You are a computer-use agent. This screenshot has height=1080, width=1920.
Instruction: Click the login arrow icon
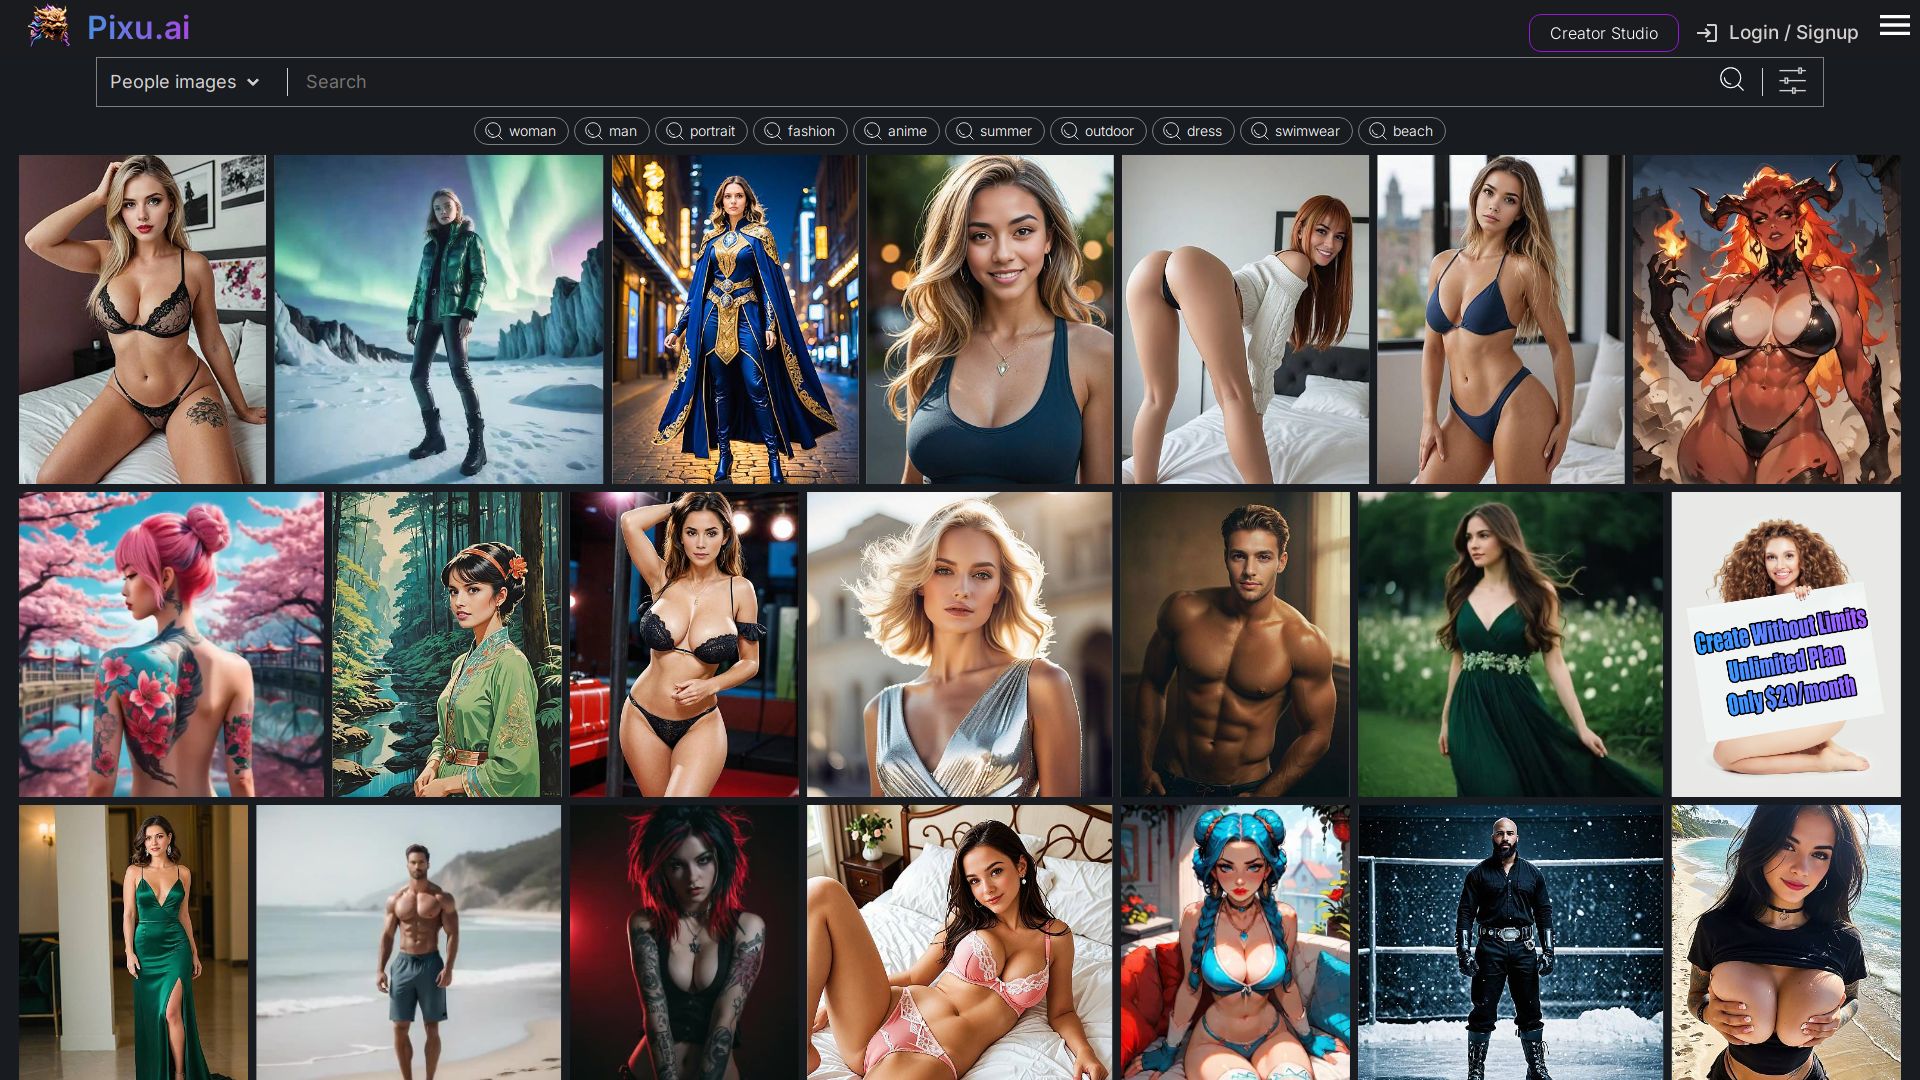pyautogui.click(x=1707, y=33)
